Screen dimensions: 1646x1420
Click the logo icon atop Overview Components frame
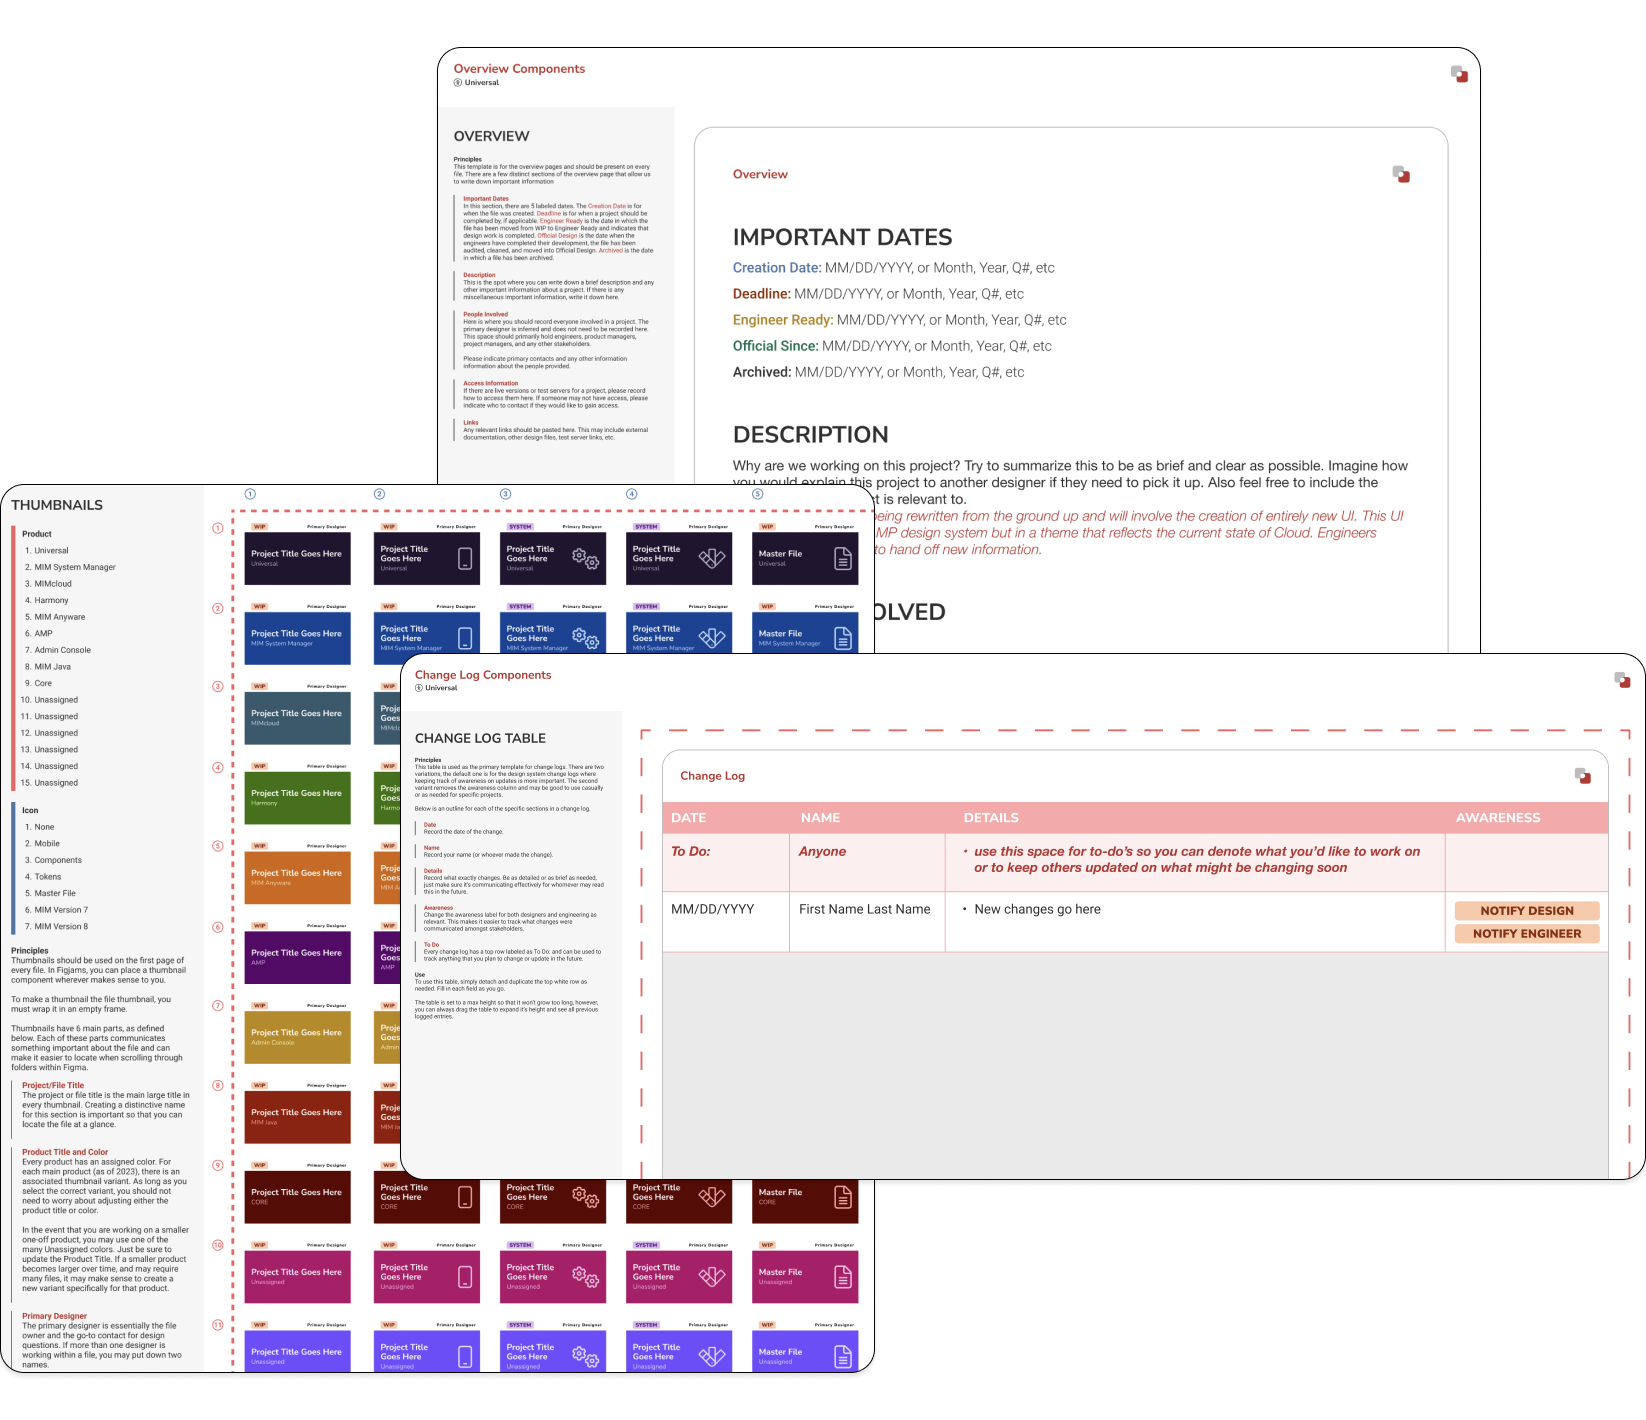[x=1459, y=74]
